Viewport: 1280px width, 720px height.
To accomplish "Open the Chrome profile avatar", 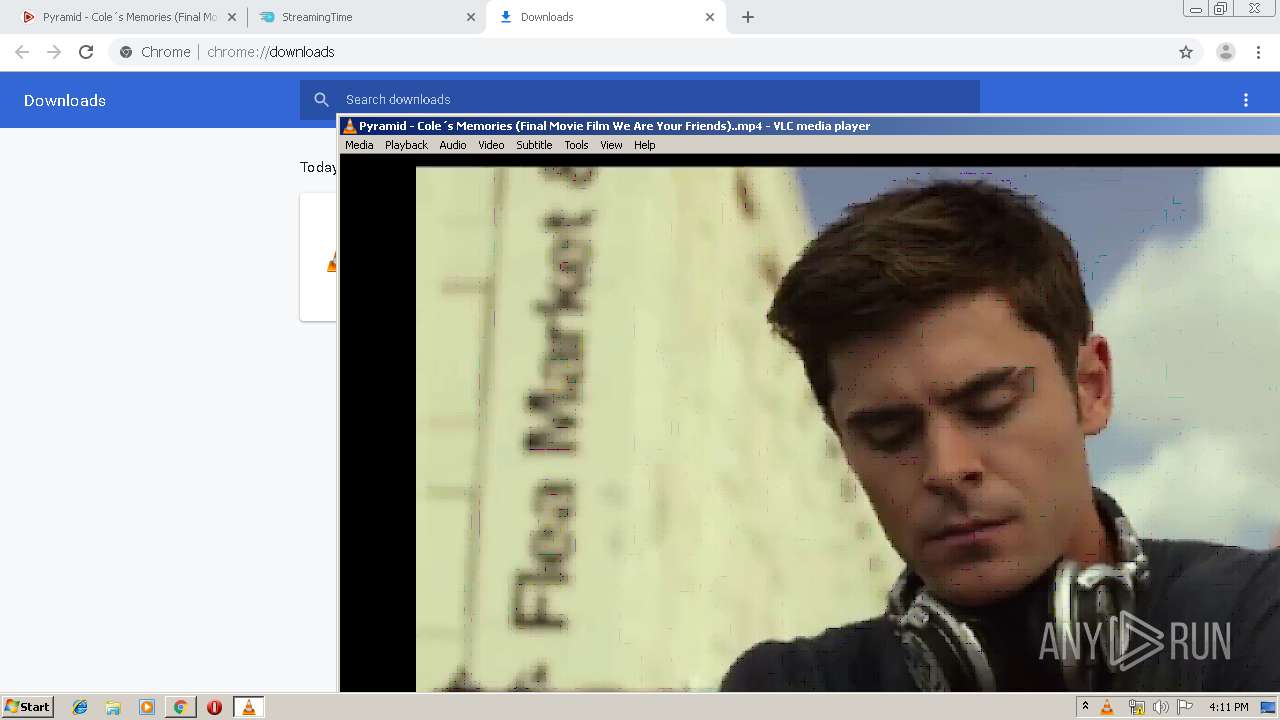I will (1226, 52).
